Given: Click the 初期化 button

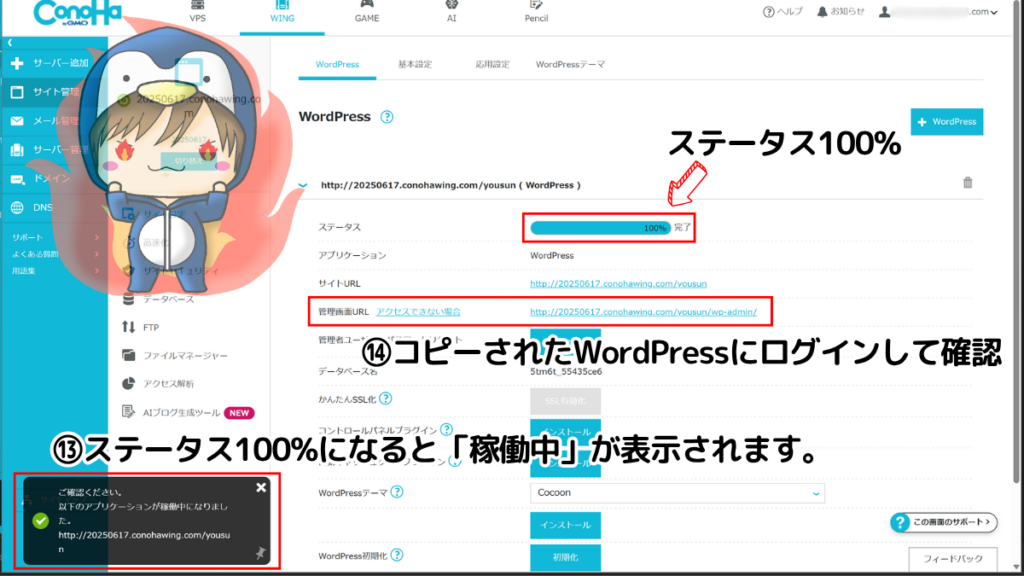Looking at the screenshot, I should pyautogui.click(x=566, y=558).
